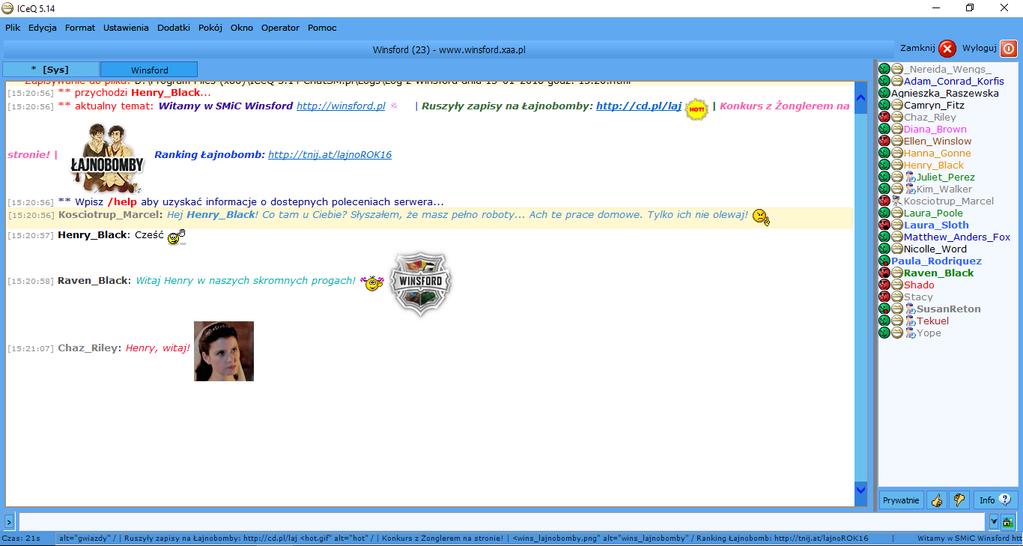Screen dimensions: 1023x546
Task: Open the Pomoc menu
Action: (322, 27)
